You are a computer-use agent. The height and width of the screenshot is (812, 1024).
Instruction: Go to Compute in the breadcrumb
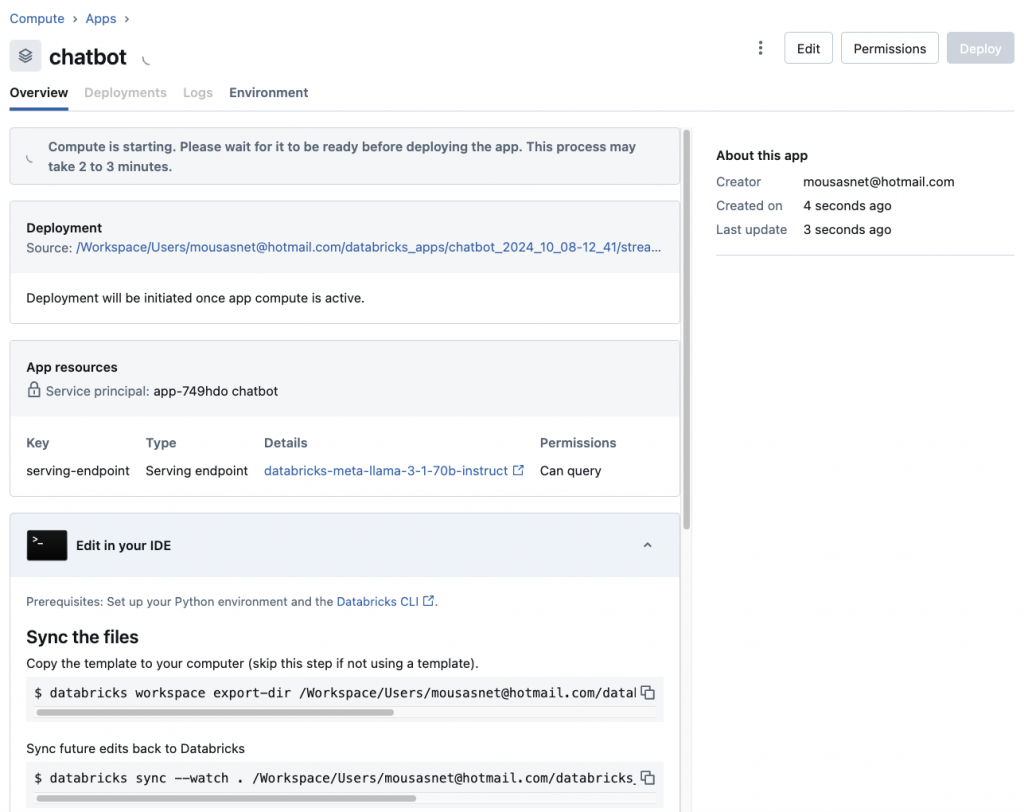click(37, 19)
